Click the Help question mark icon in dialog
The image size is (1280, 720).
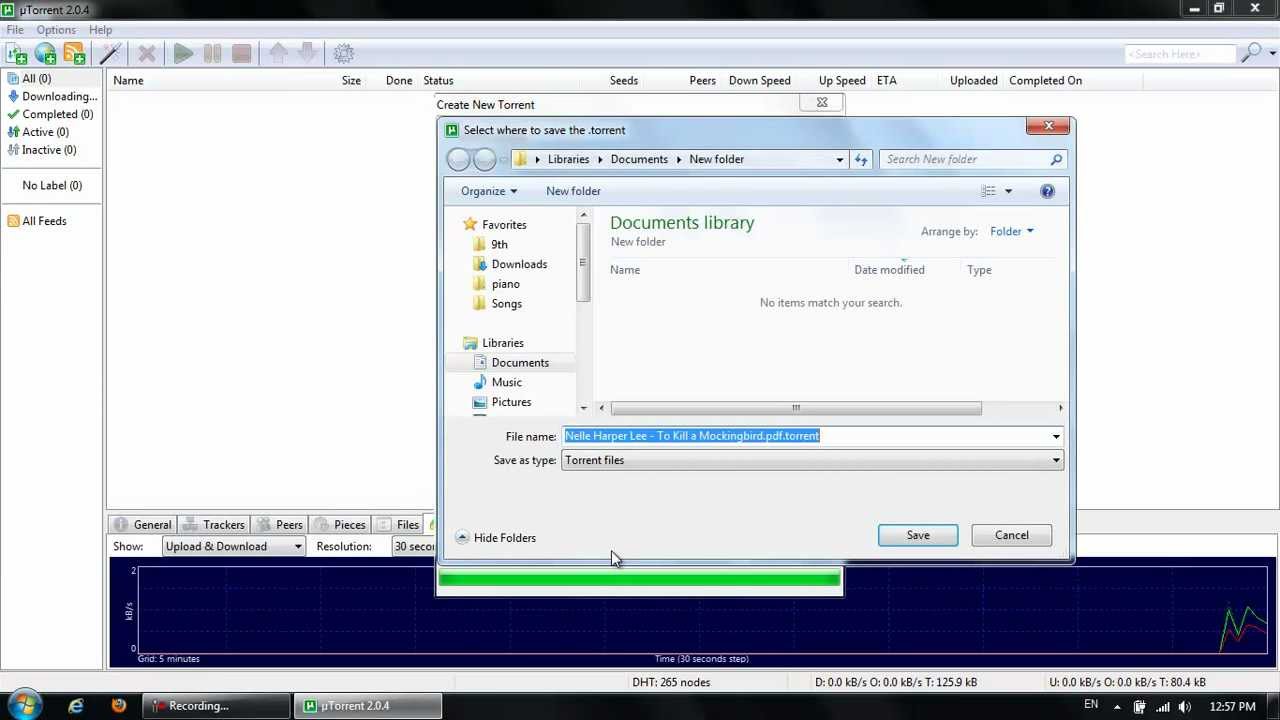1047,191
